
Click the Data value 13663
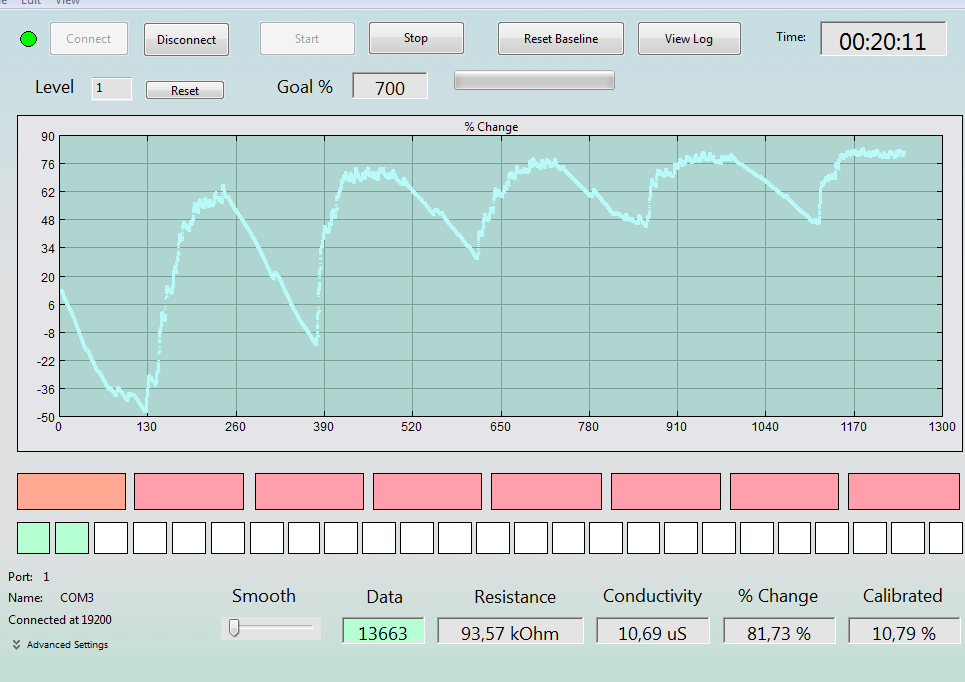click(383, 632)
